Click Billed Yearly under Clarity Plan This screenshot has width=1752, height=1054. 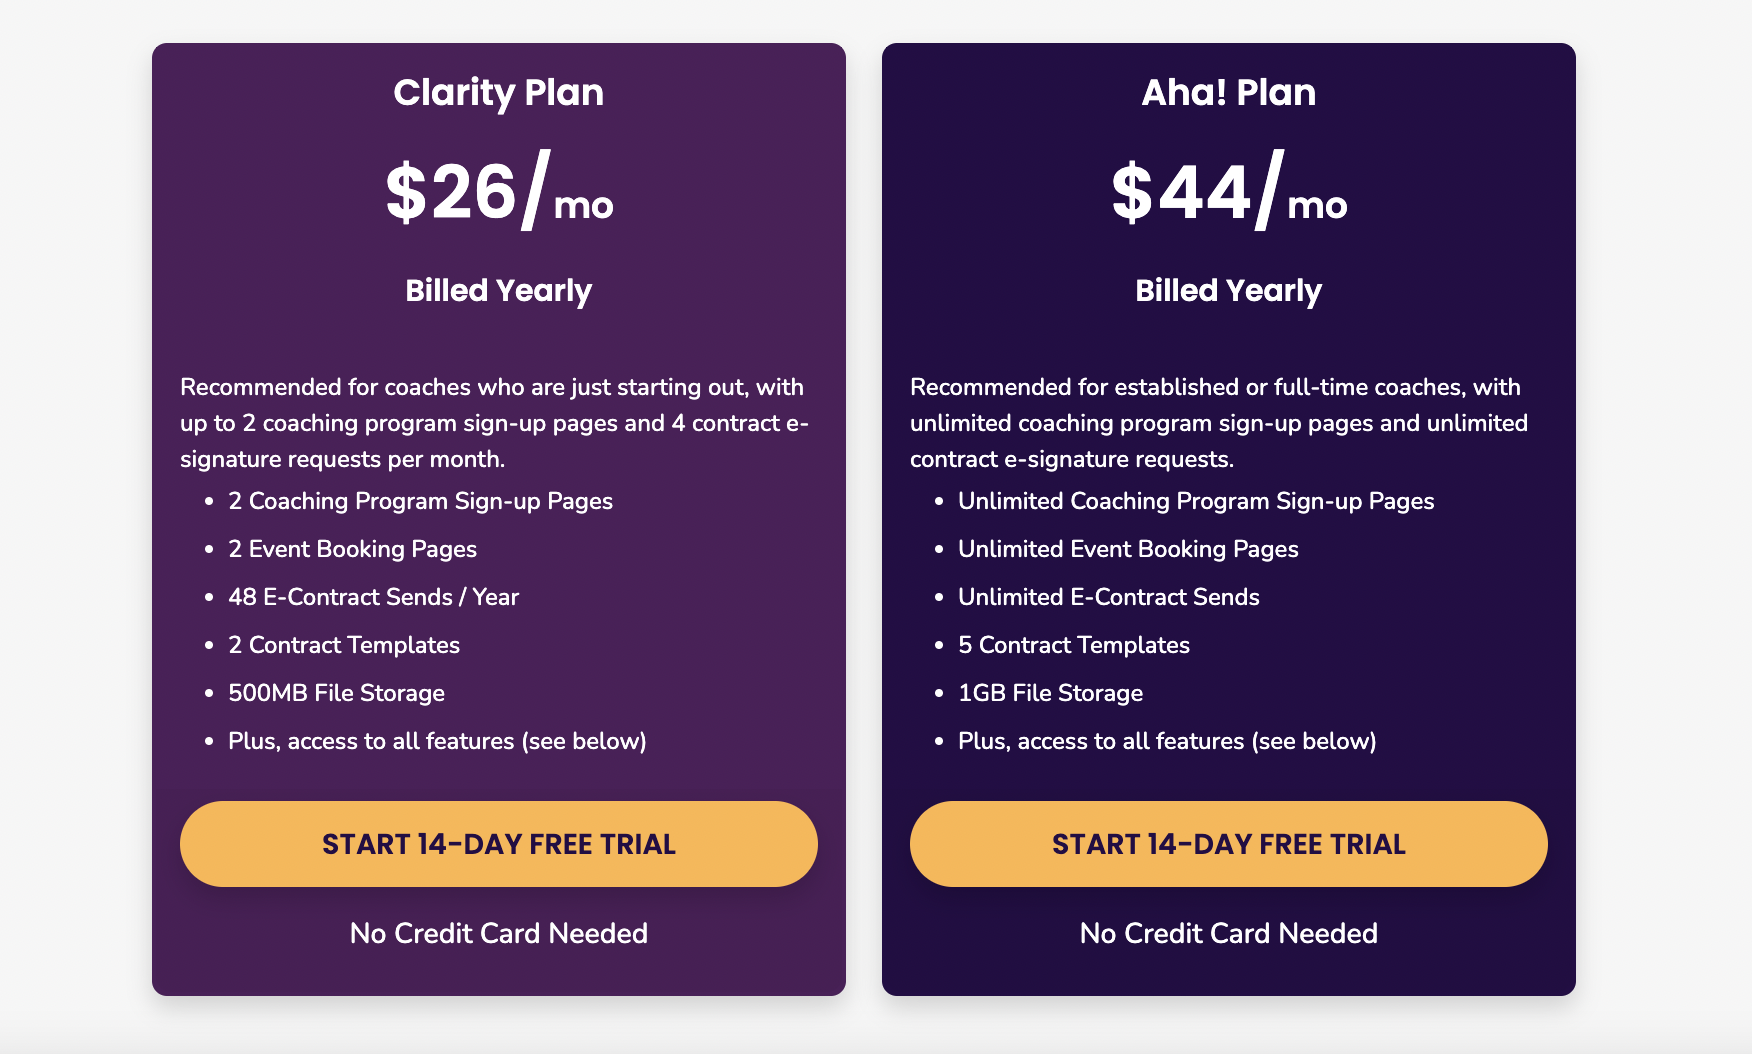click(499, 291)
